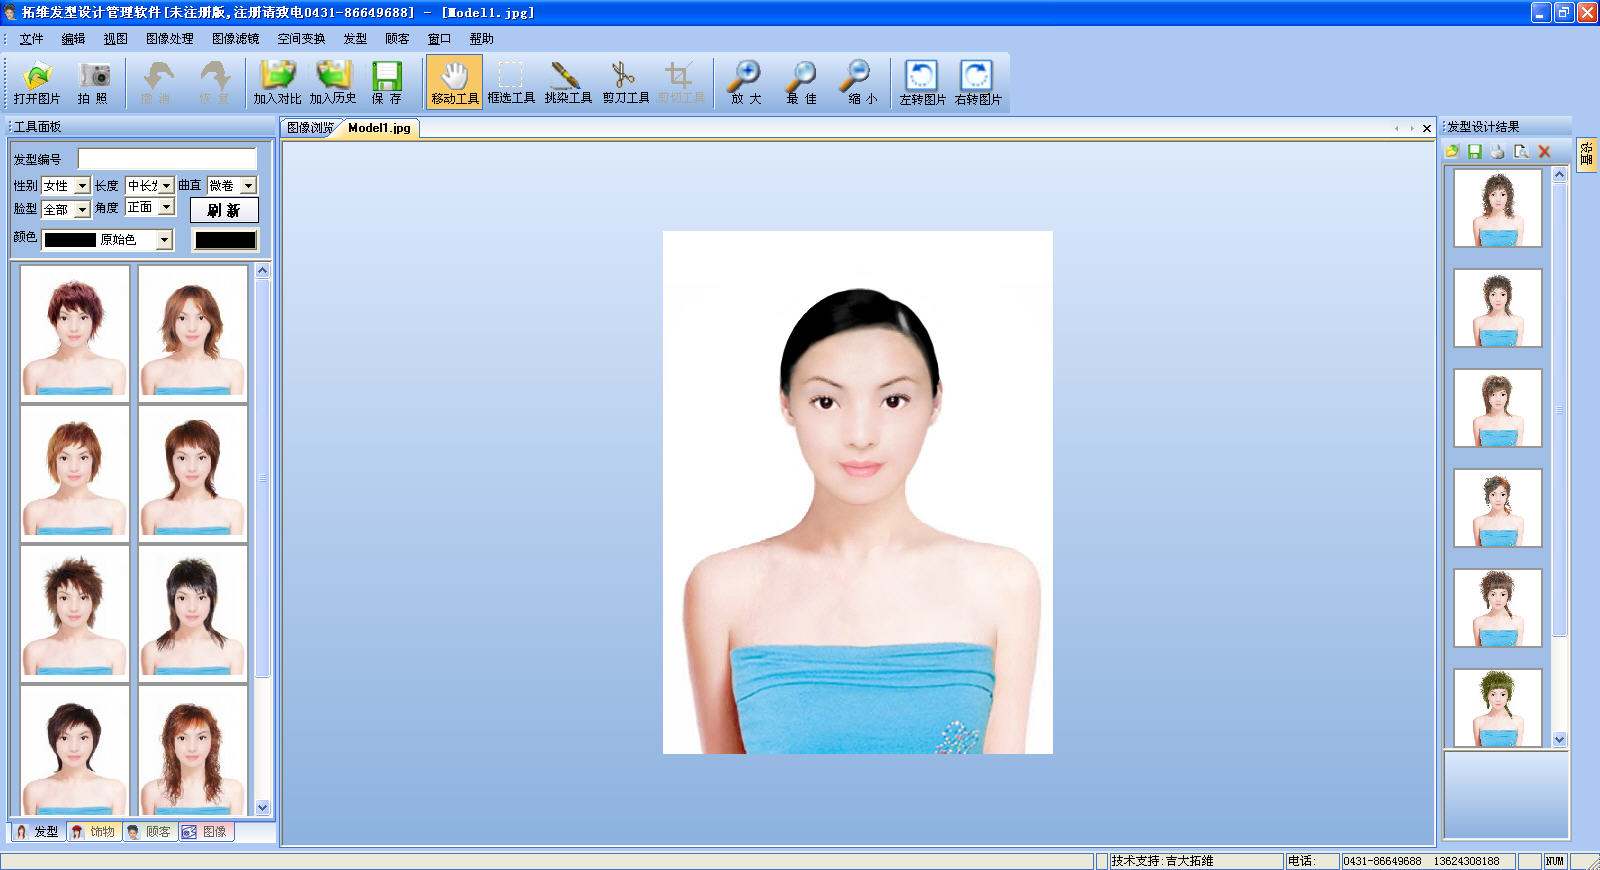Close the Model1.jpg document tab
This screenshot has width=1600, height=870.
pos(1427,128)
